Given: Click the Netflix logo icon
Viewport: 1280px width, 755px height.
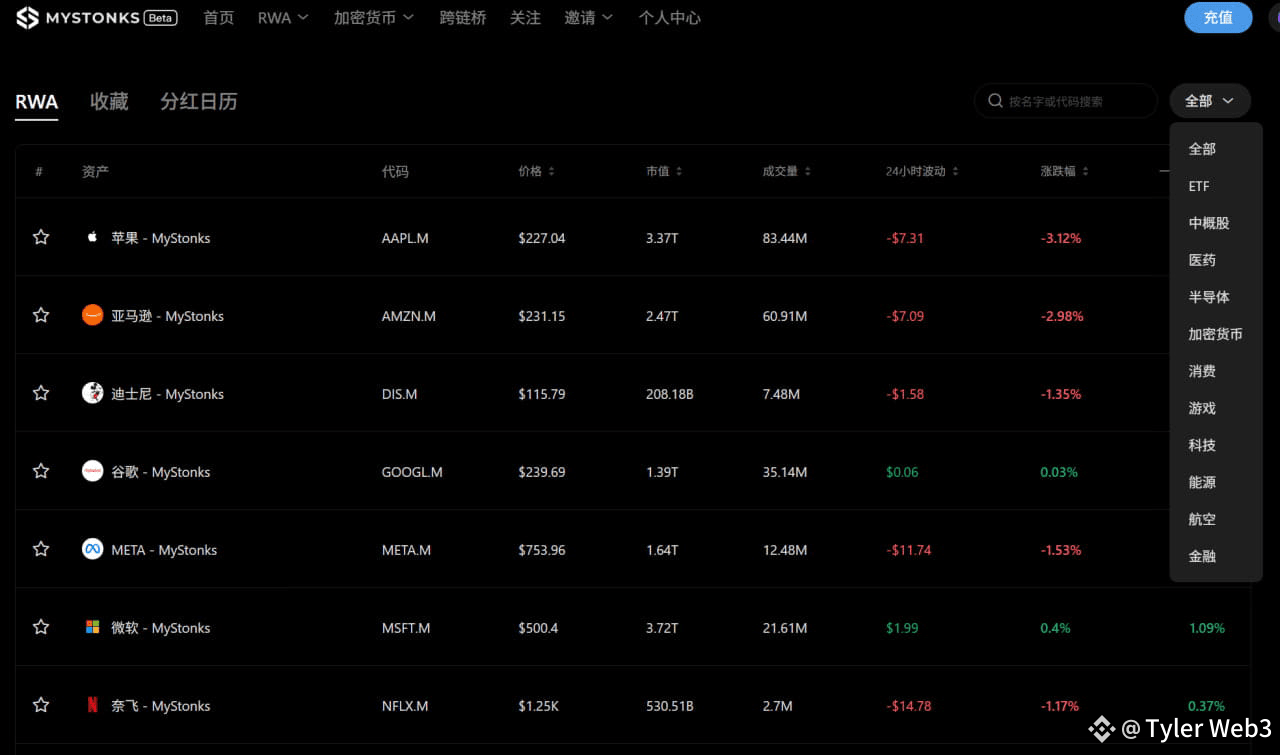Looking at the screenshot, I should coord(92,705).
